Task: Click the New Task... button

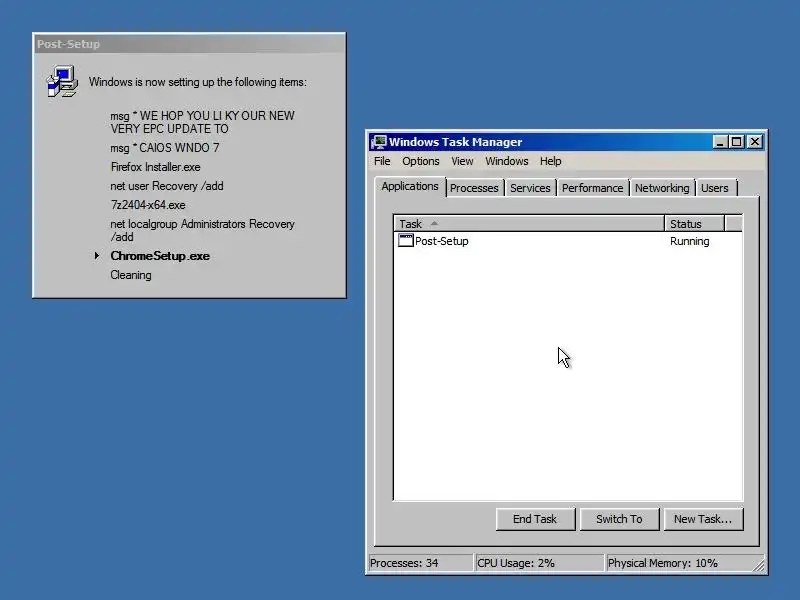Action: [x=703, y=519]
